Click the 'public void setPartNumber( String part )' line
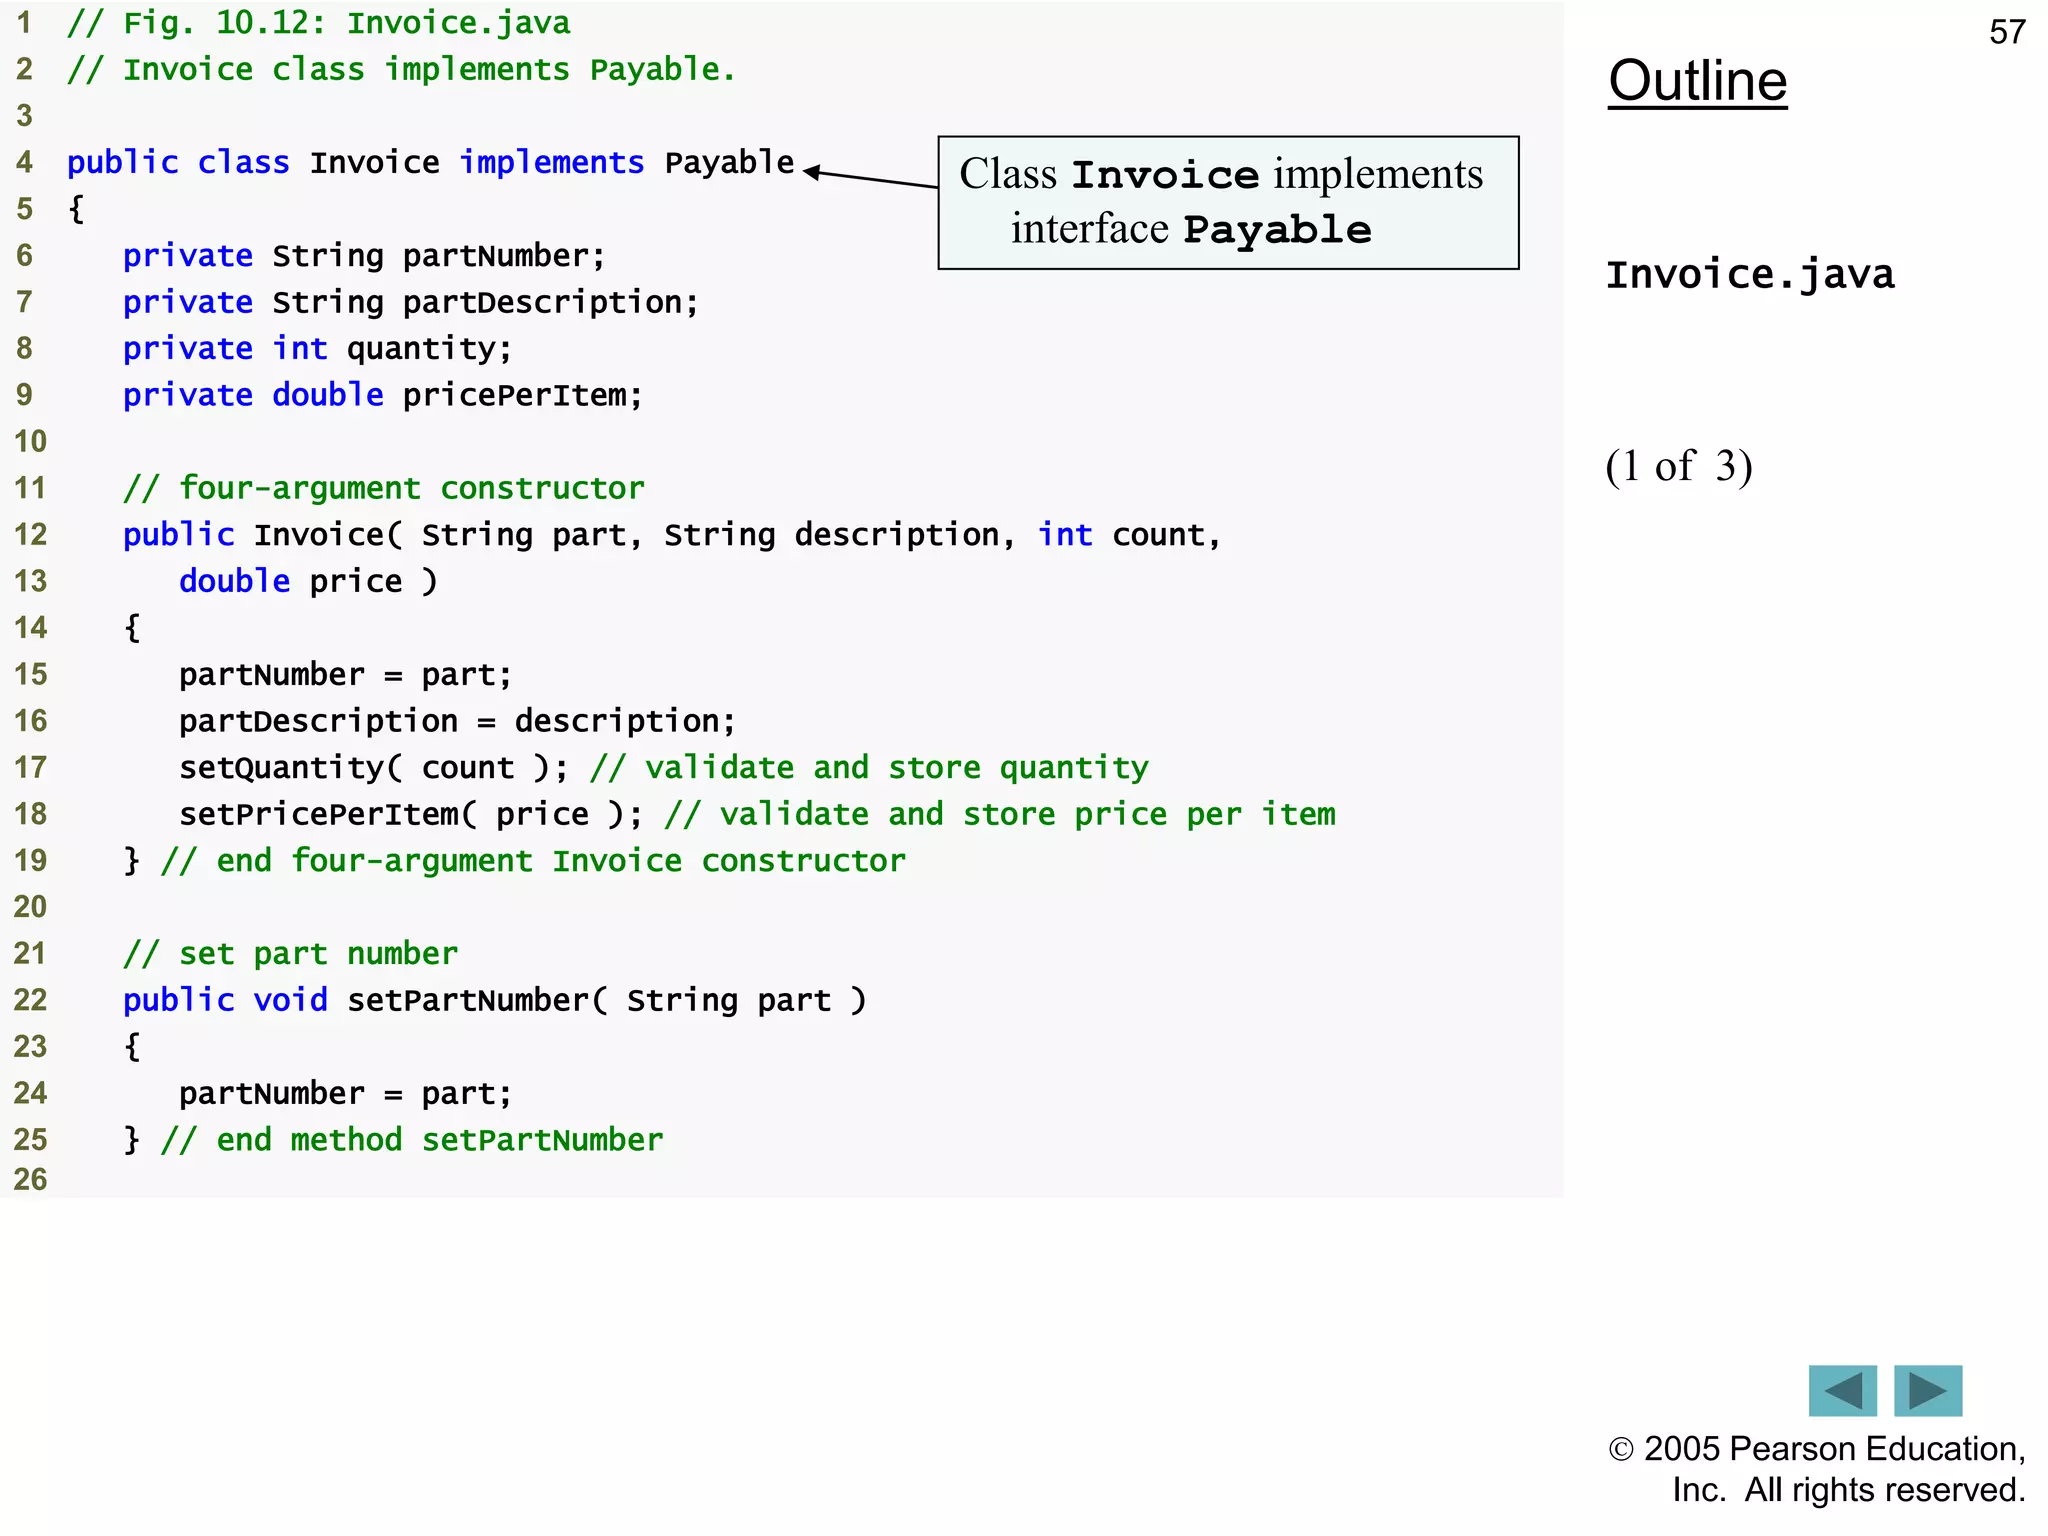This screenshot has width=2048, height=1536. coord(495,1000)
